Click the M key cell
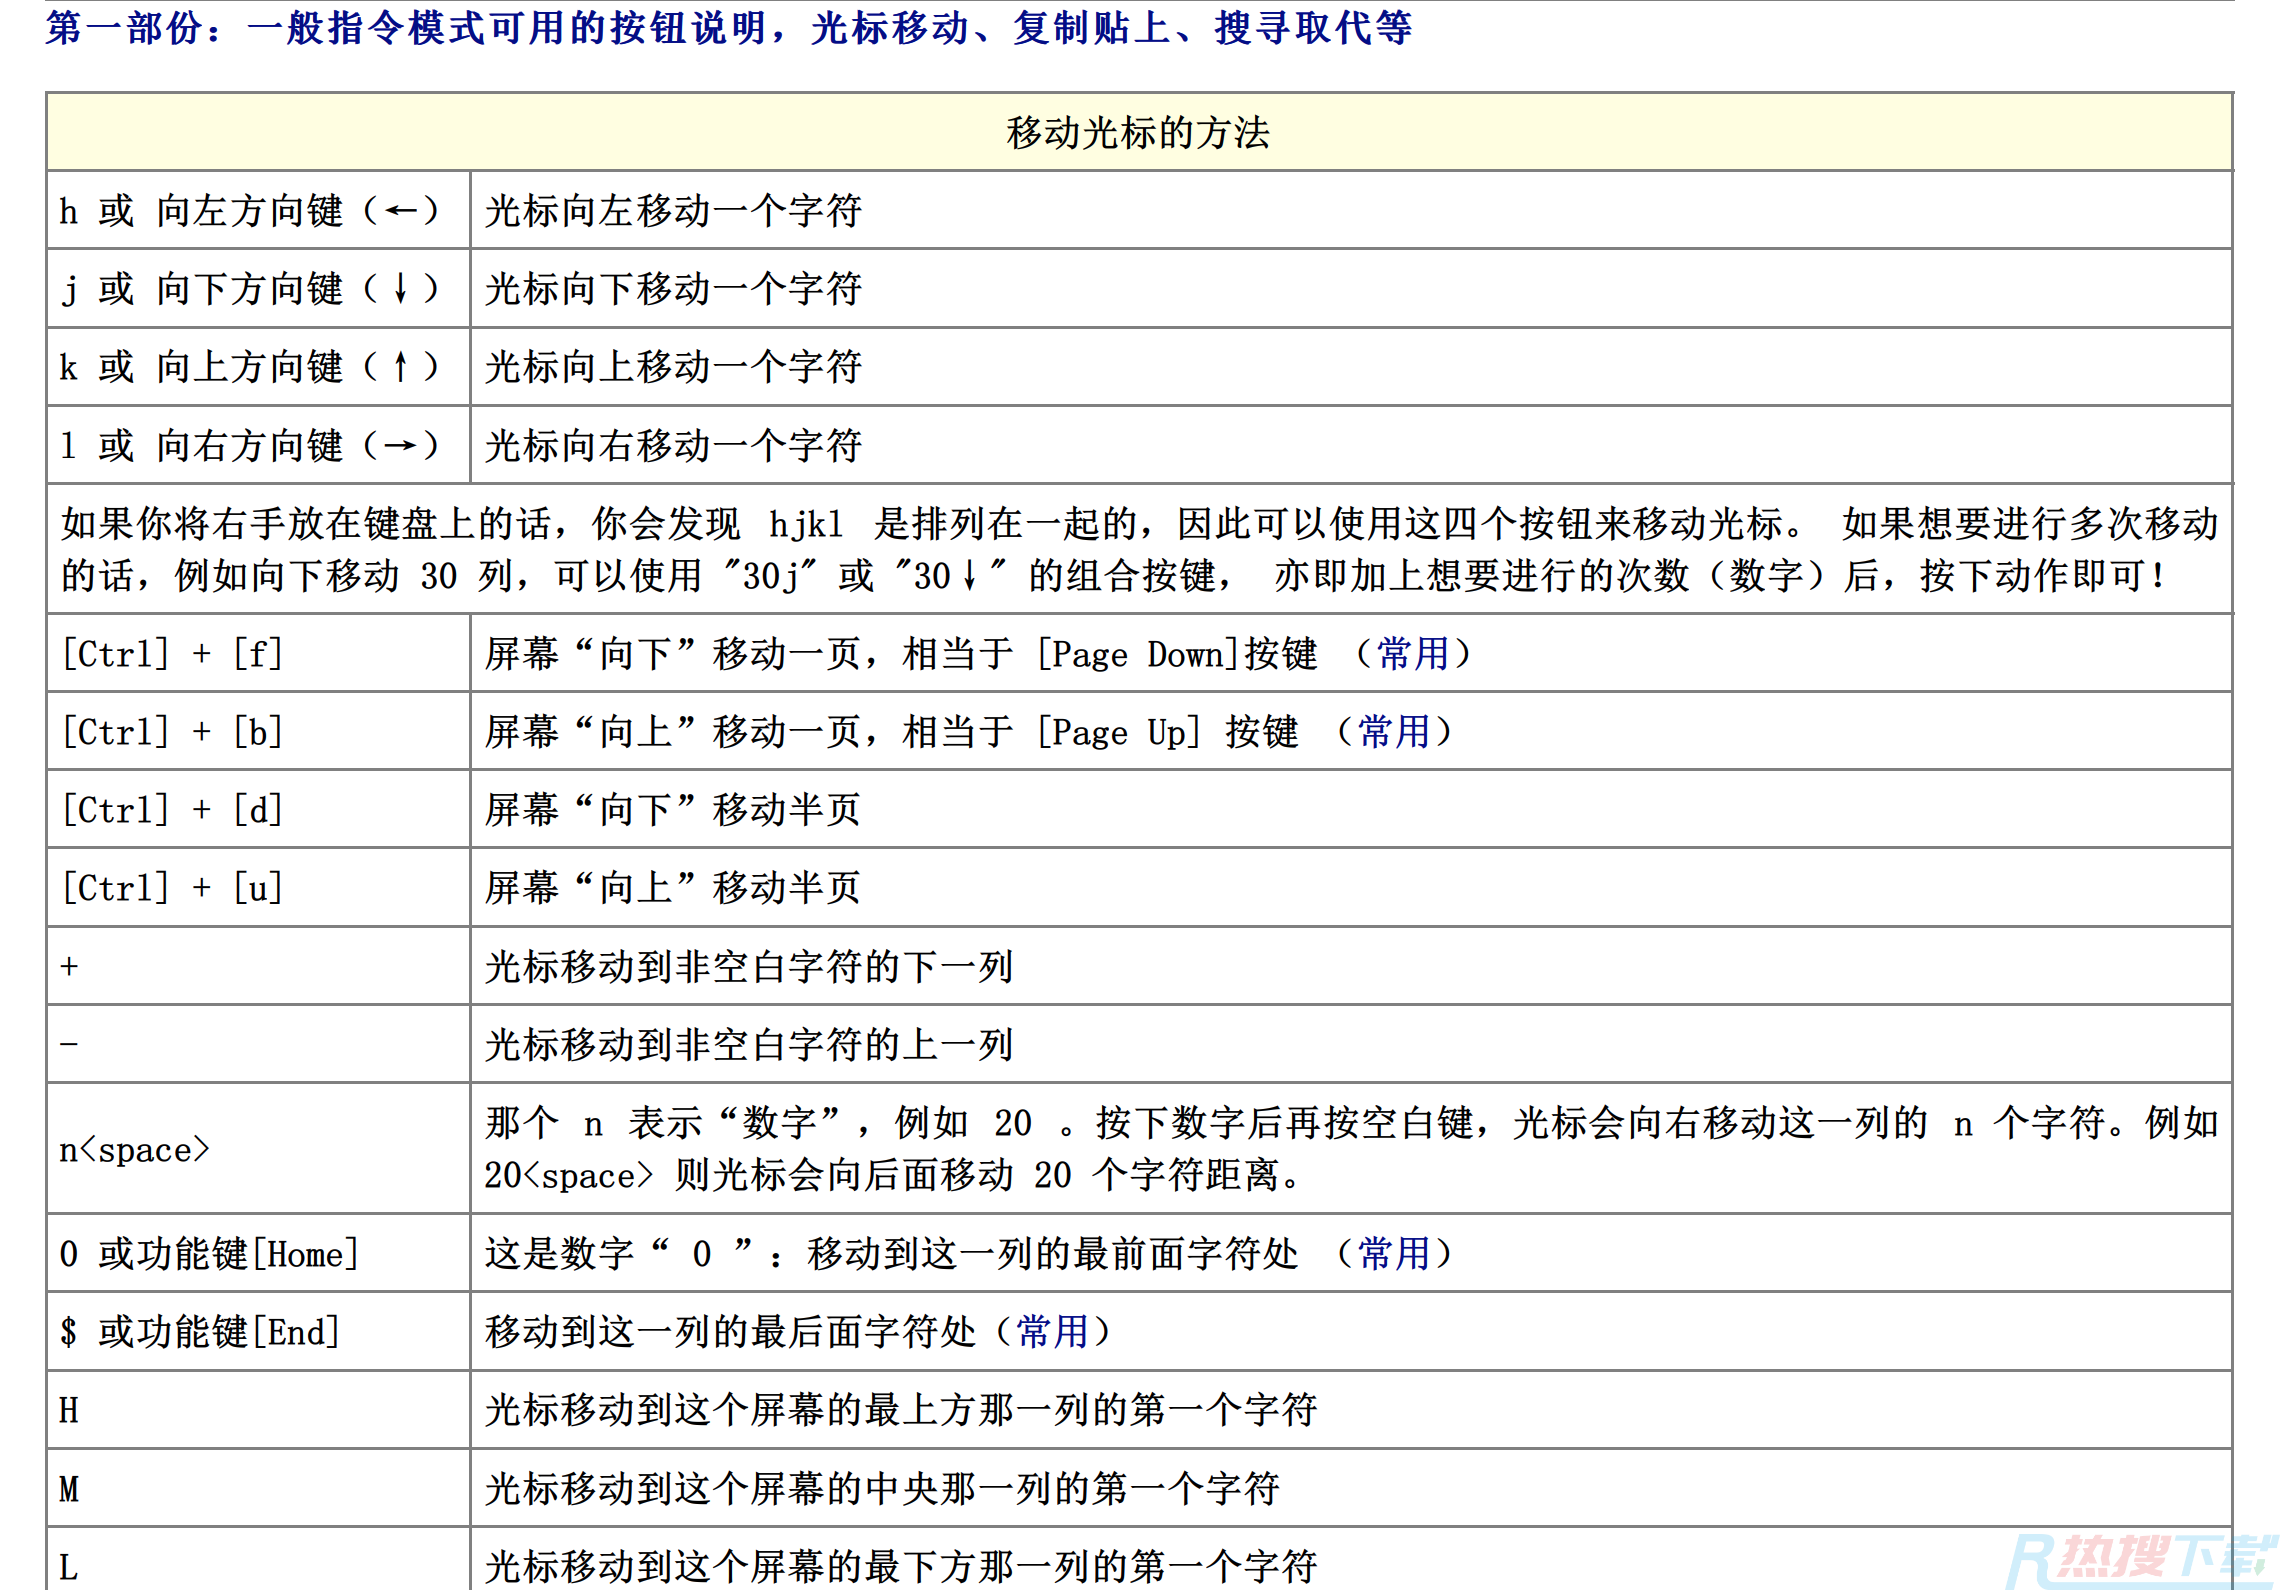 69,1488
